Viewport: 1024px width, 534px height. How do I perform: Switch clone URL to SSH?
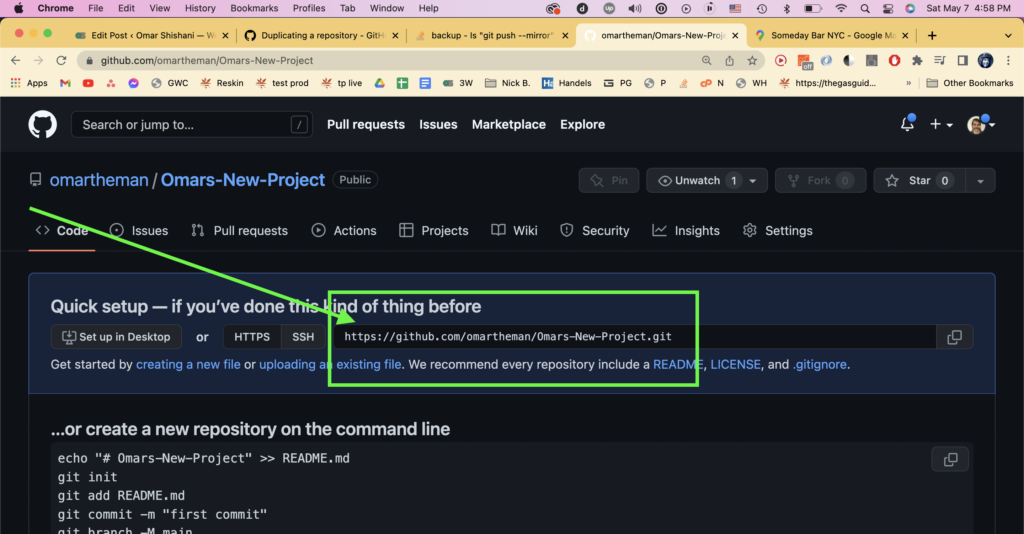click(x=302, y=337)
